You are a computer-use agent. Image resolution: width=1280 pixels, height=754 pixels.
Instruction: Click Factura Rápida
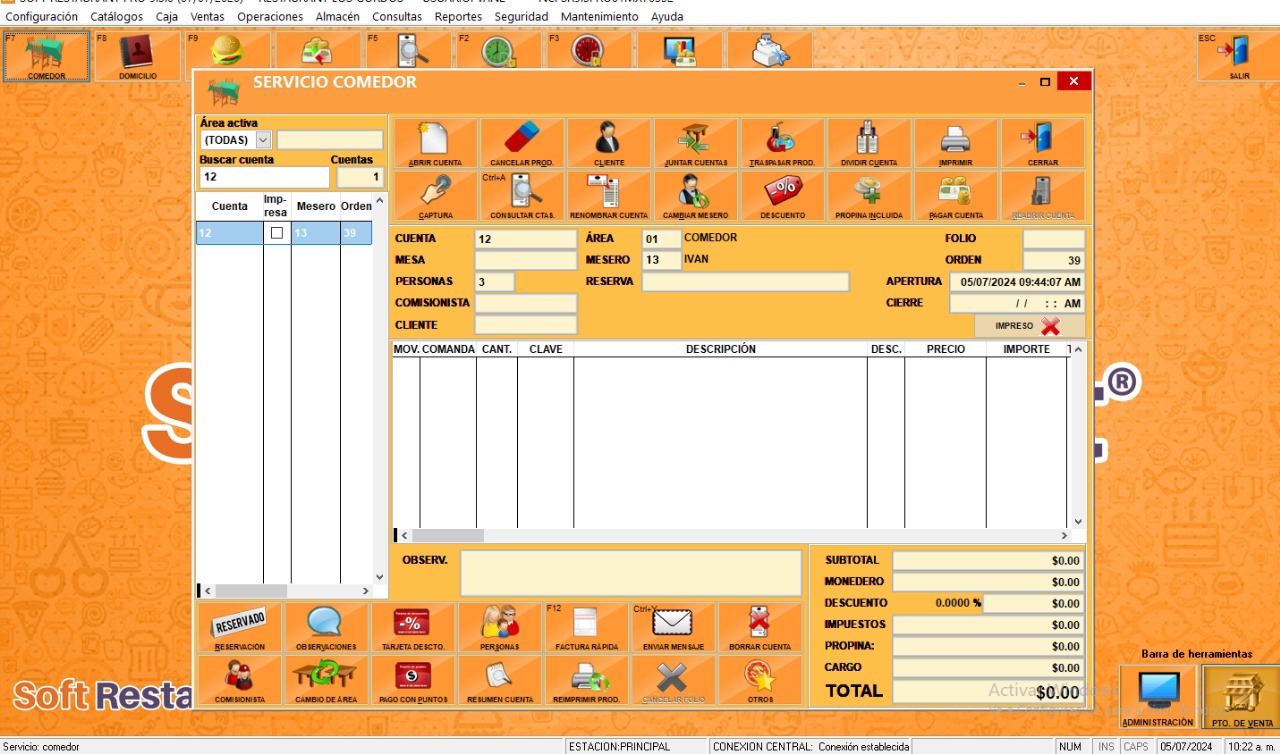587,627
